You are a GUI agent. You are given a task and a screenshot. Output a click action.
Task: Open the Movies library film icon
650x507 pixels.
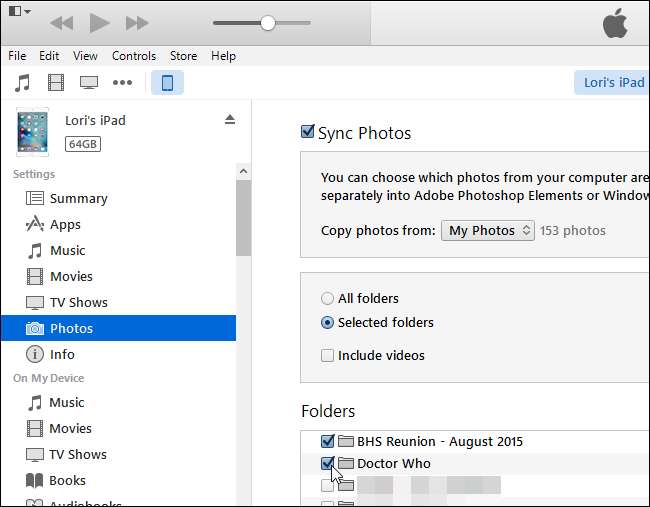(x=56, y=82)
